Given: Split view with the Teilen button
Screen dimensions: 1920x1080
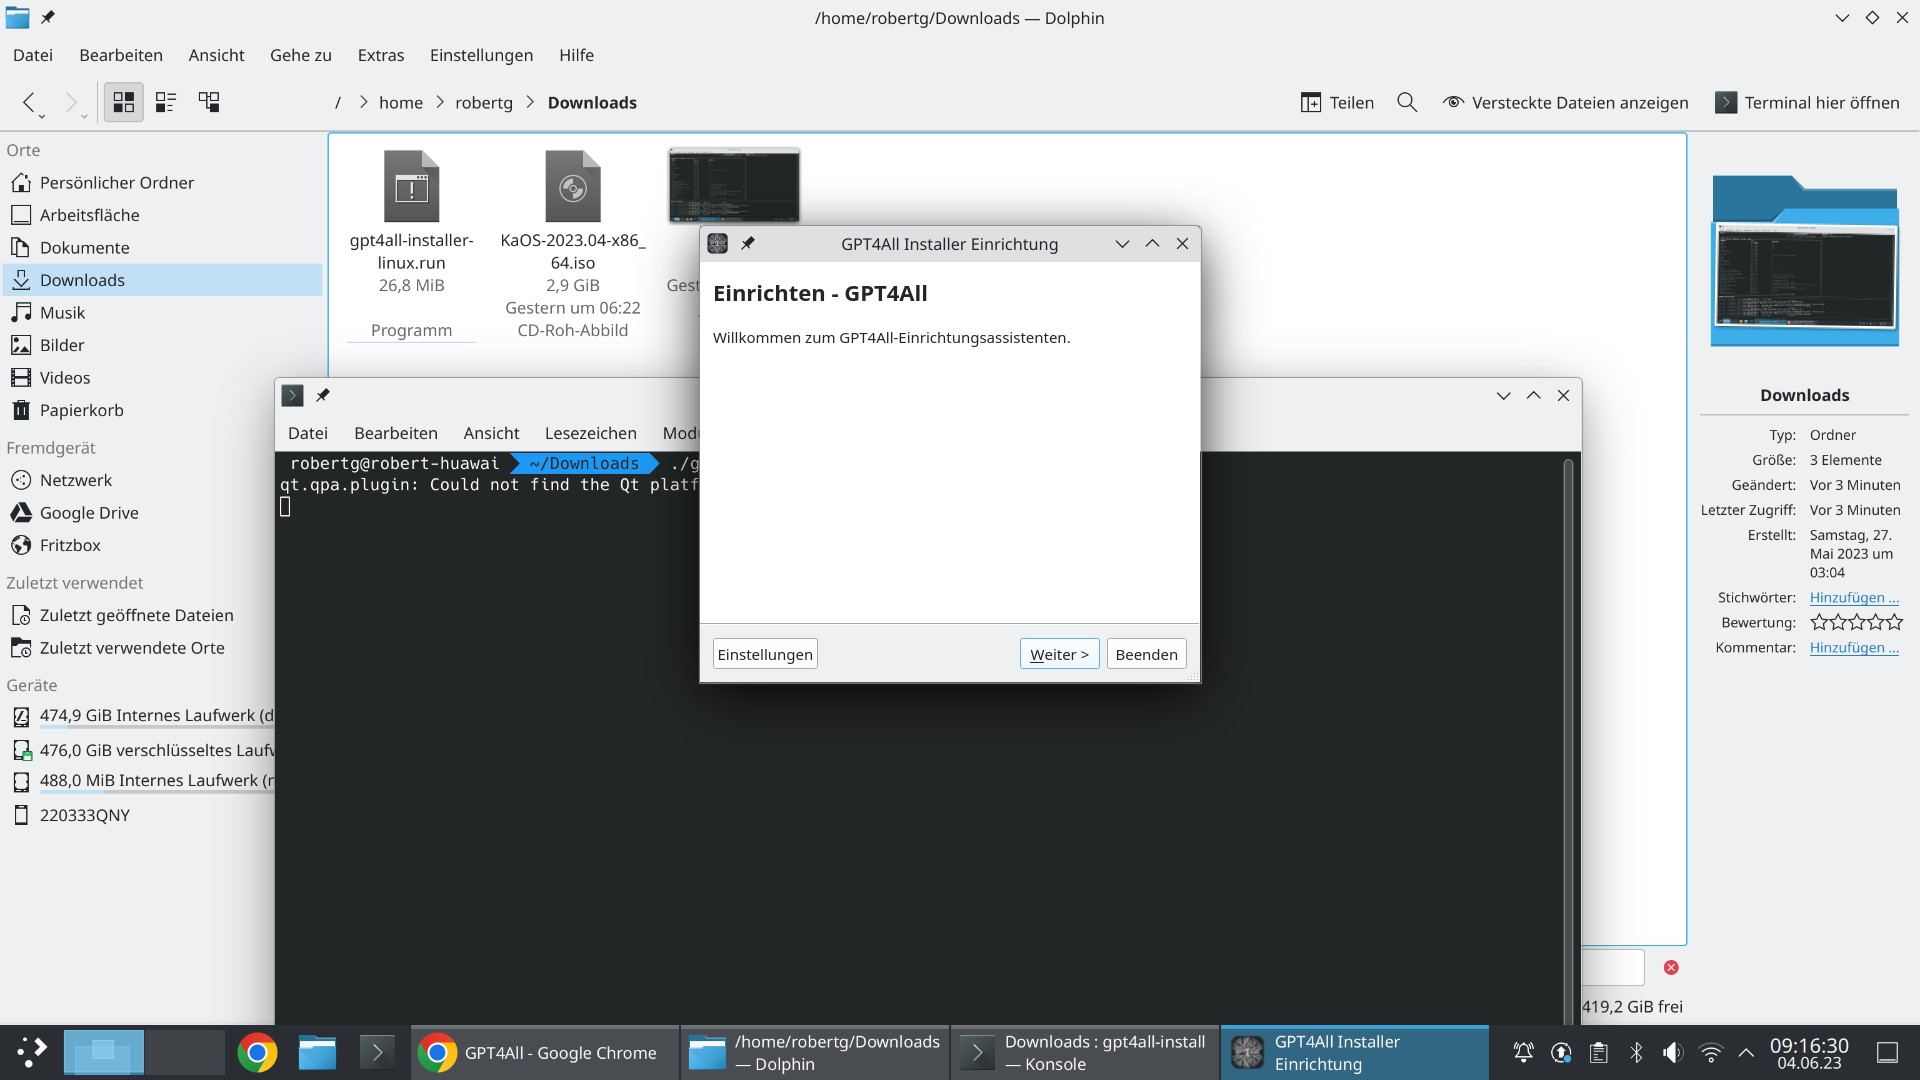Looking at the screenshot, I should [x=1337, y=102].
